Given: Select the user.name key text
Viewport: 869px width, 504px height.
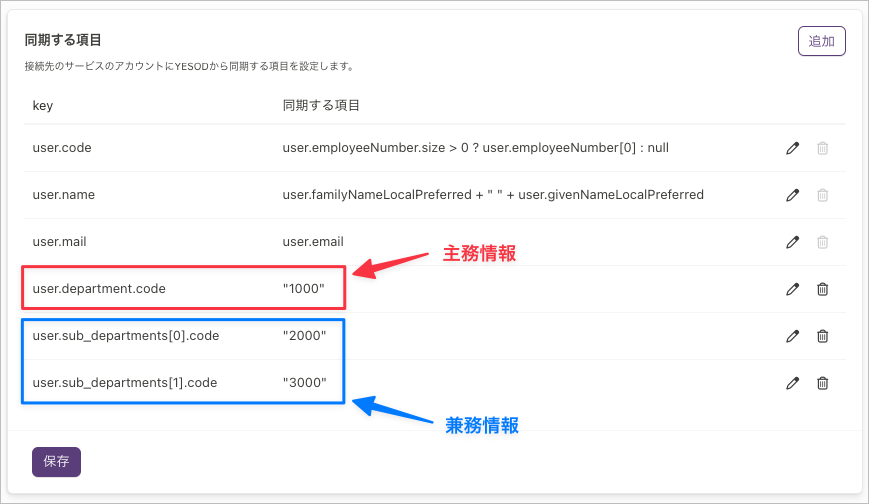Looking at the screenshot, I should pos(64,195).
